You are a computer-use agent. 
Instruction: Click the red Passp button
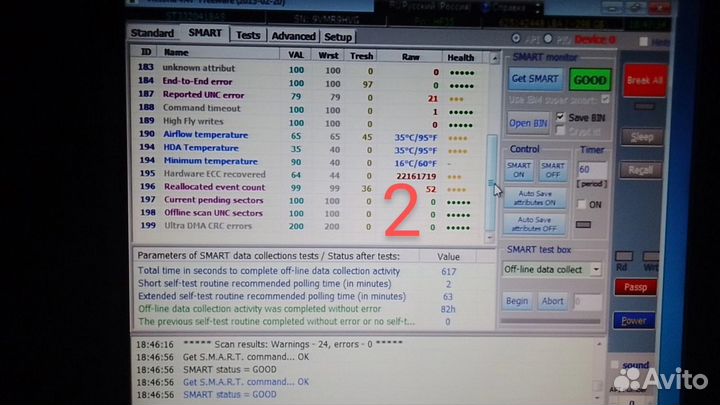point(636,287)
